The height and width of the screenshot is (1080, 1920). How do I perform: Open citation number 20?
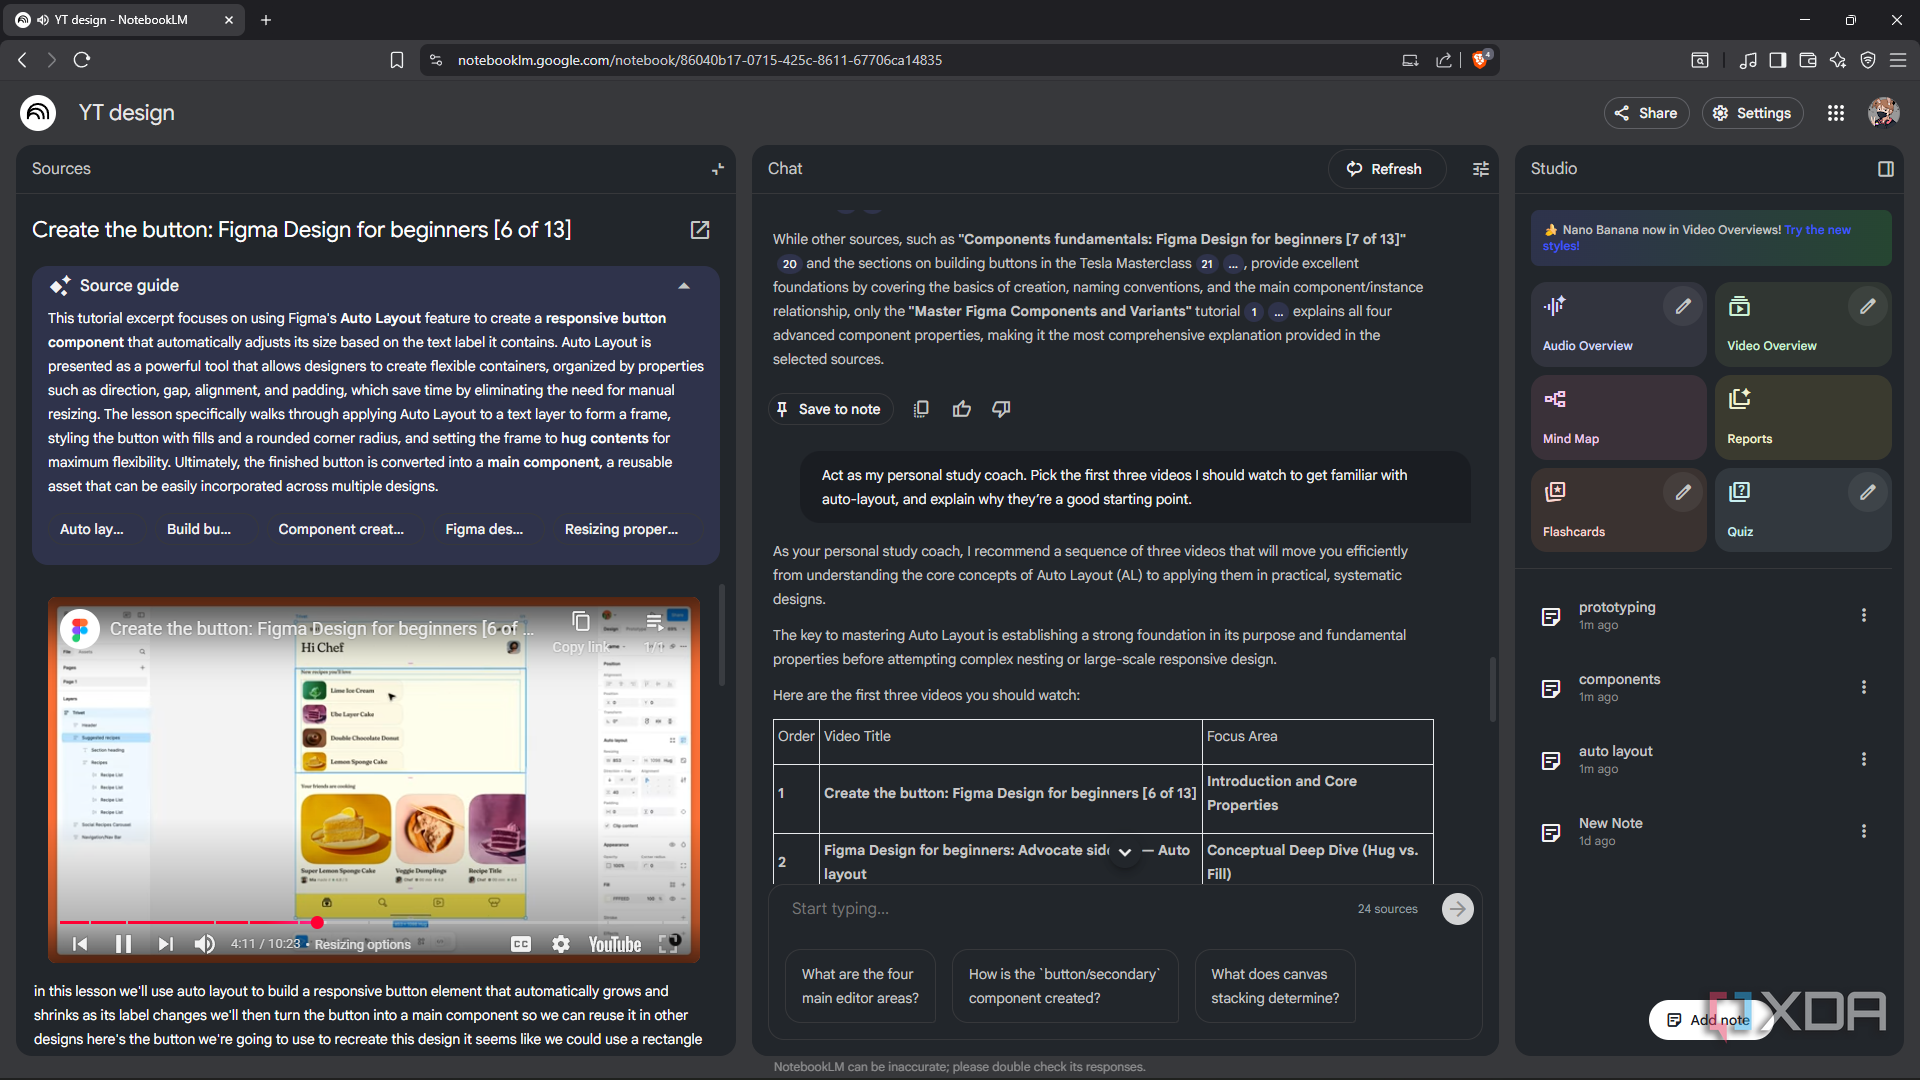click(x=789, y=264)
